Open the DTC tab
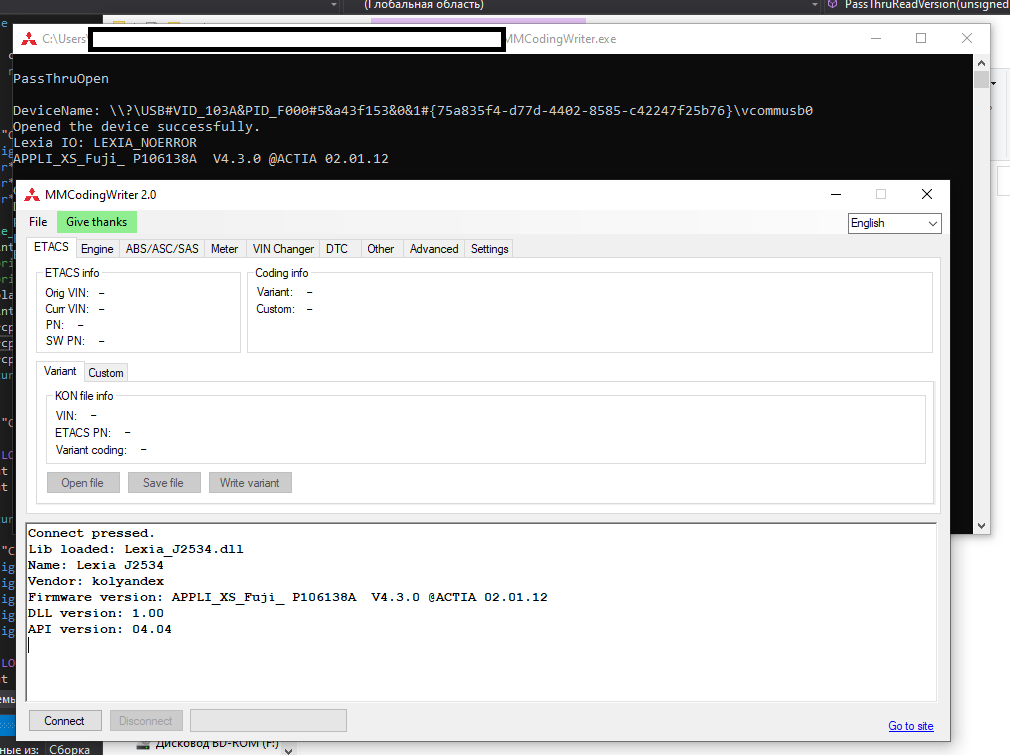The image size is (1010, 755). point(337,249)
